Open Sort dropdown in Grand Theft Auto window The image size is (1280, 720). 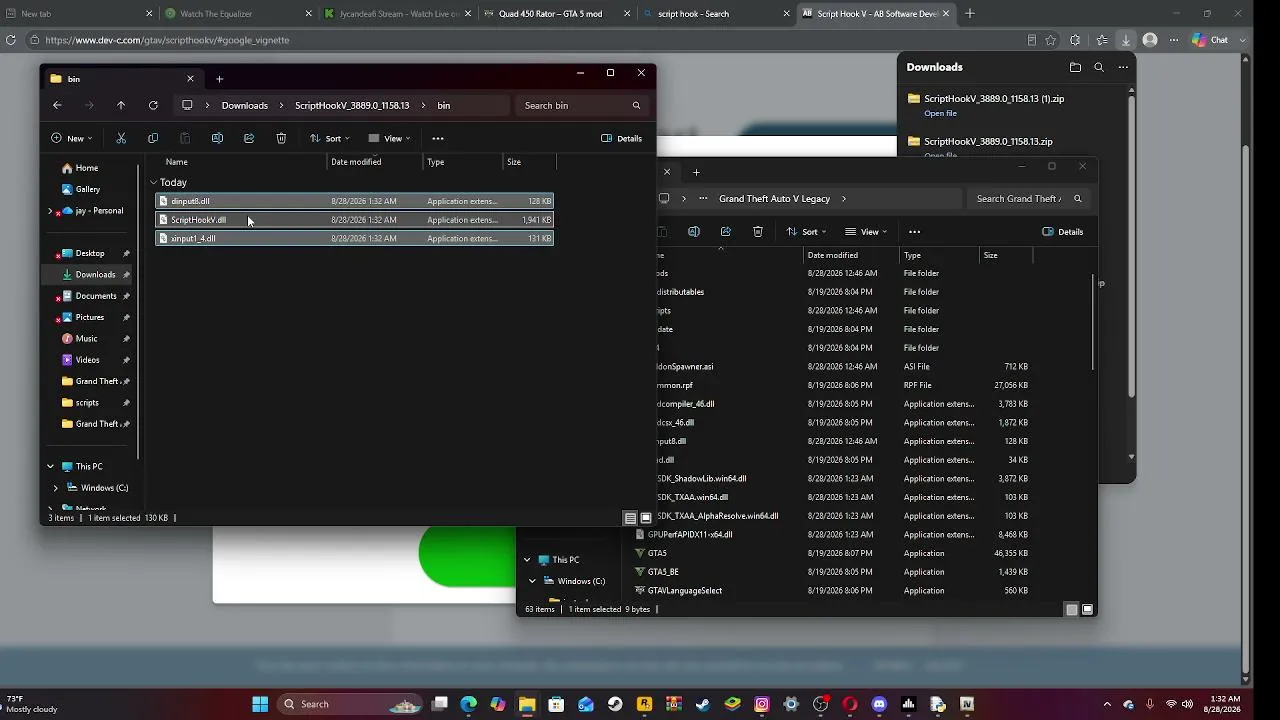pos(806,232)
